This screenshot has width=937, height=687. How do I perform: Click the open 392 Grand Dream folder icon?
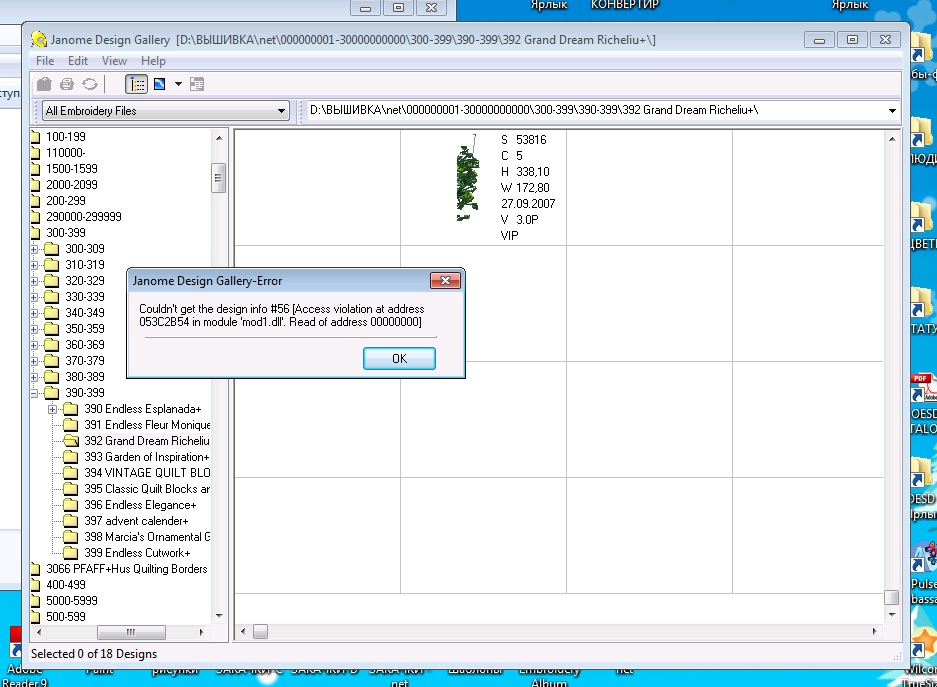[71, 441]
